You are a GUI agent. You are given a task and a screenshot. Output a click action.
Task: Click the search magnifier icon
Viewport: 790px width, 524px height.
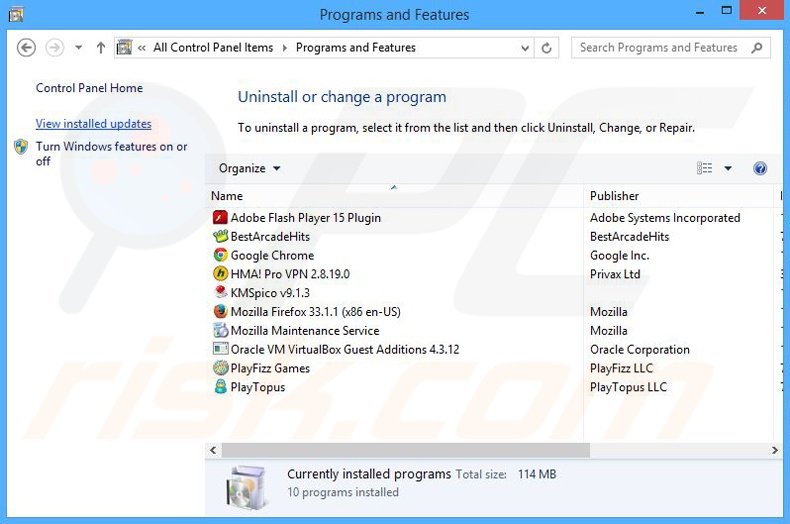(757, 48)
